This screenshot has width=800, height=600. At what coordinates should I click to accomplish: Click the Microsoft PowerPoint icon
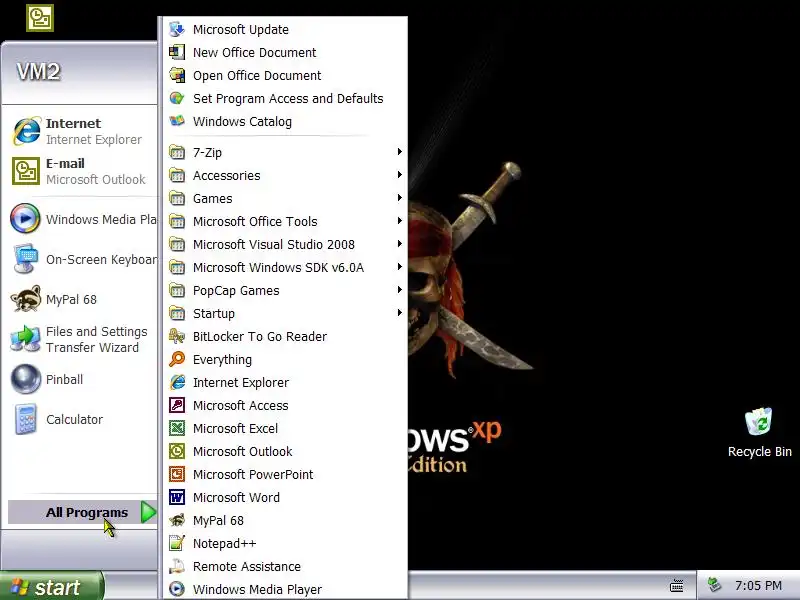(x=177, y=474)
